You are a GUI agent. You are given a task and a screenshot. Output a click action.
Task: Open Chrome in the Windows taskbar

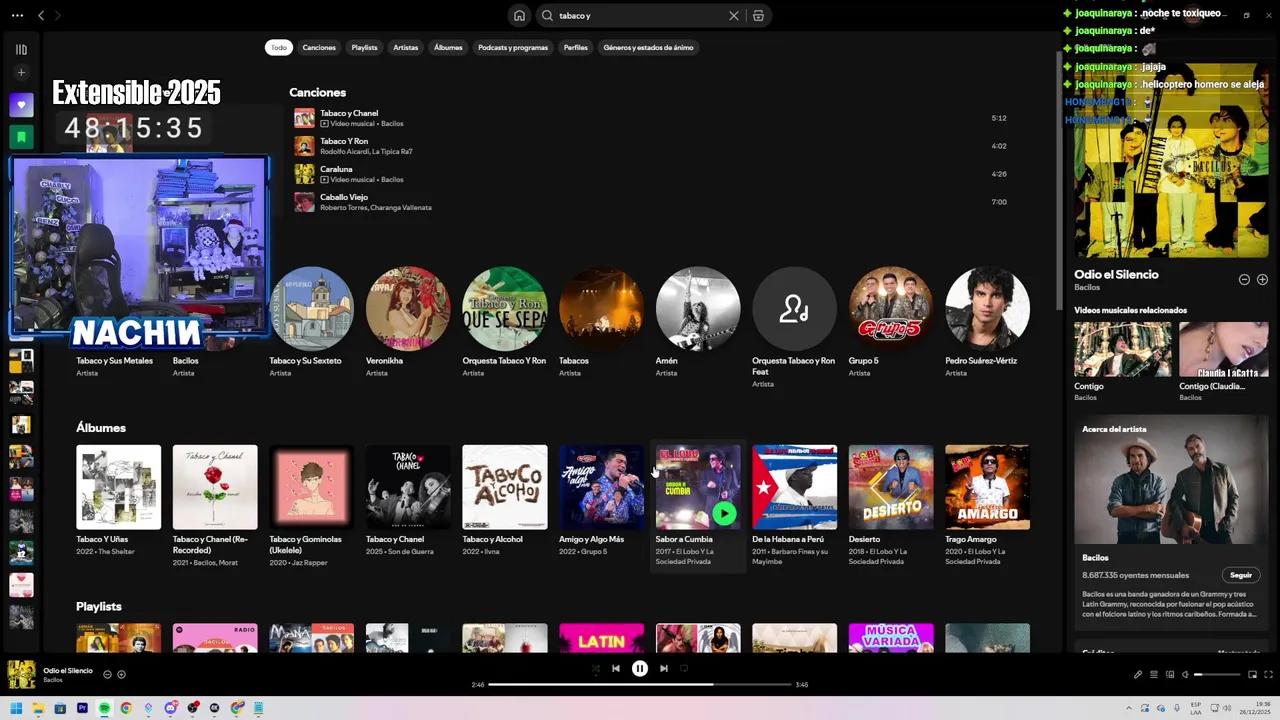tap(126, 708)
